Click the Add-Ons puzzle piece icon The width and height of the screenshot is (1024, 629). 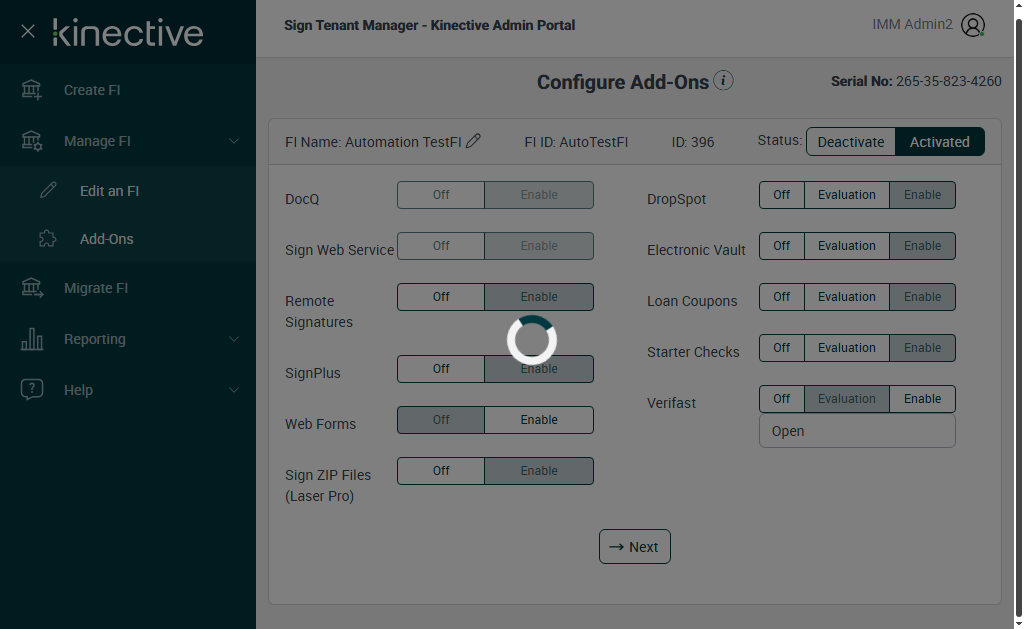[x=48, y=238]
